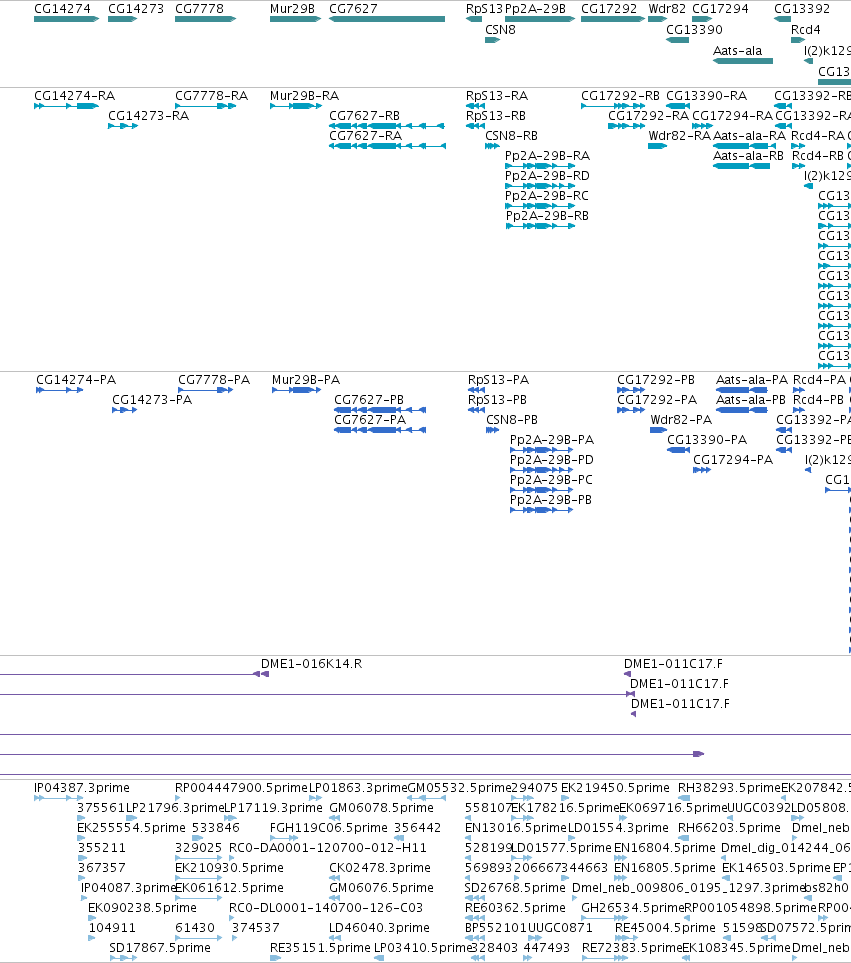Click the CSN8-PB protein label
Viewport: 851px width, 963px height.
(x=512, y=419)
